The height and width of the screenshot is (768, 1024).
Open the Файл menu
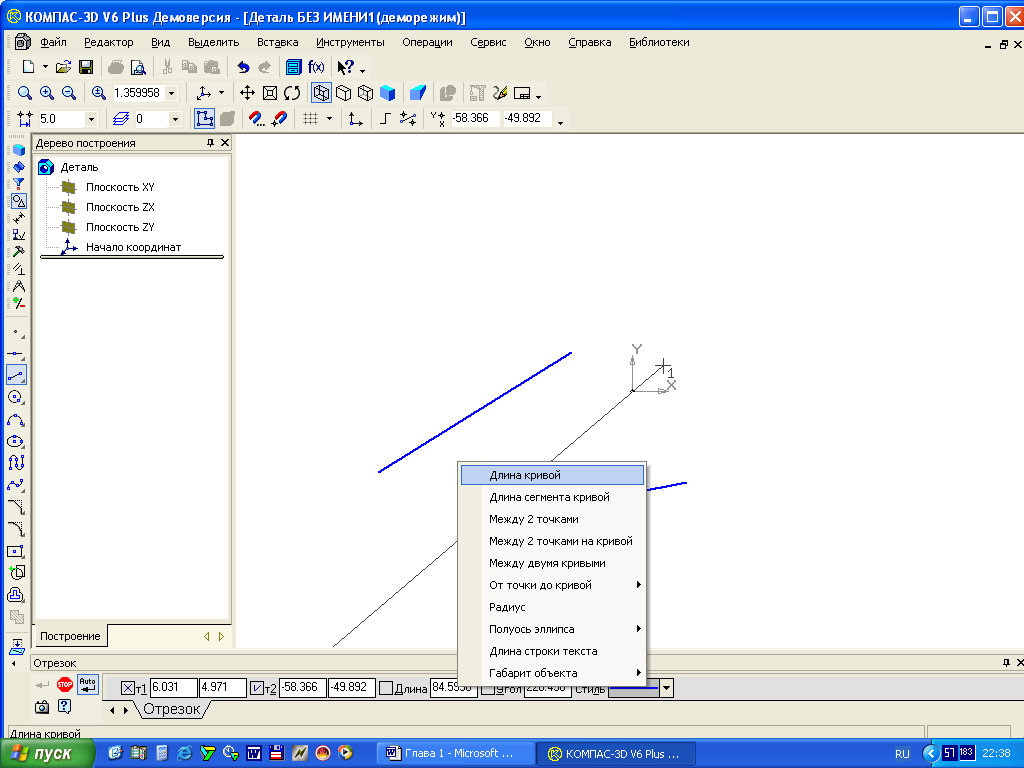pos(54,42)
